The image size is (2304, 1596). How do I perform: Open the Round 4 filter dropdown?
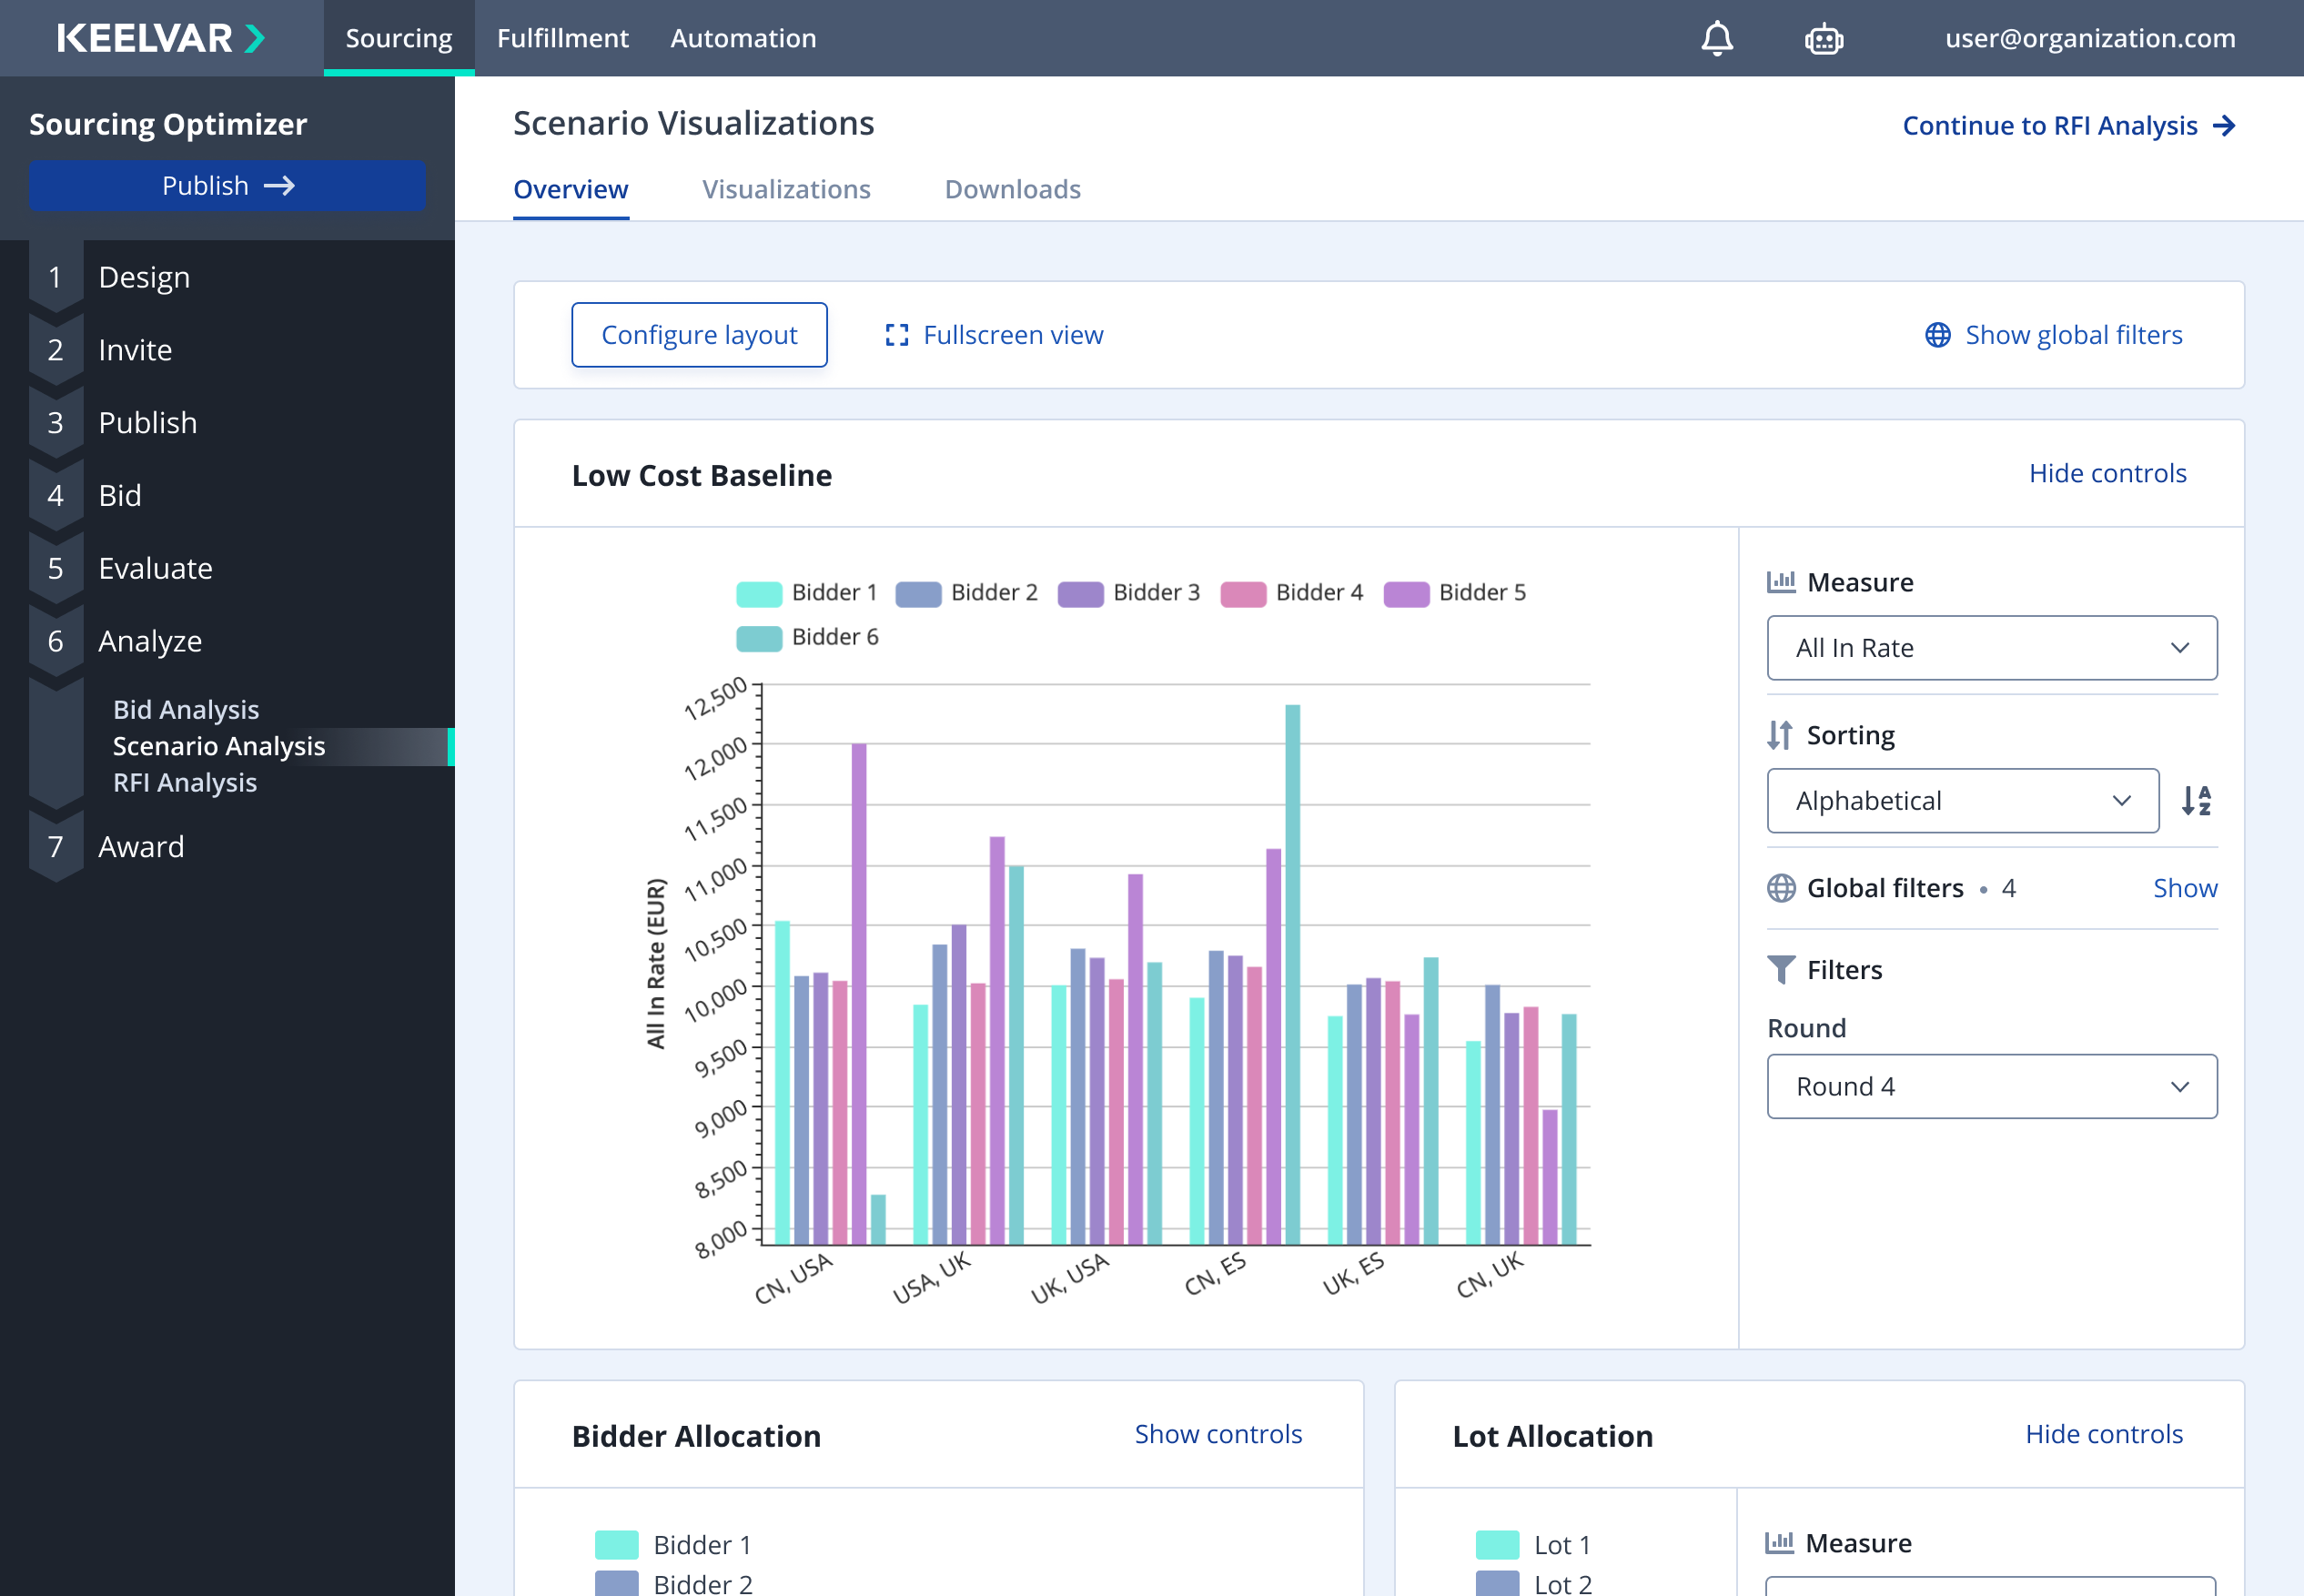tap(1991, 1086)
